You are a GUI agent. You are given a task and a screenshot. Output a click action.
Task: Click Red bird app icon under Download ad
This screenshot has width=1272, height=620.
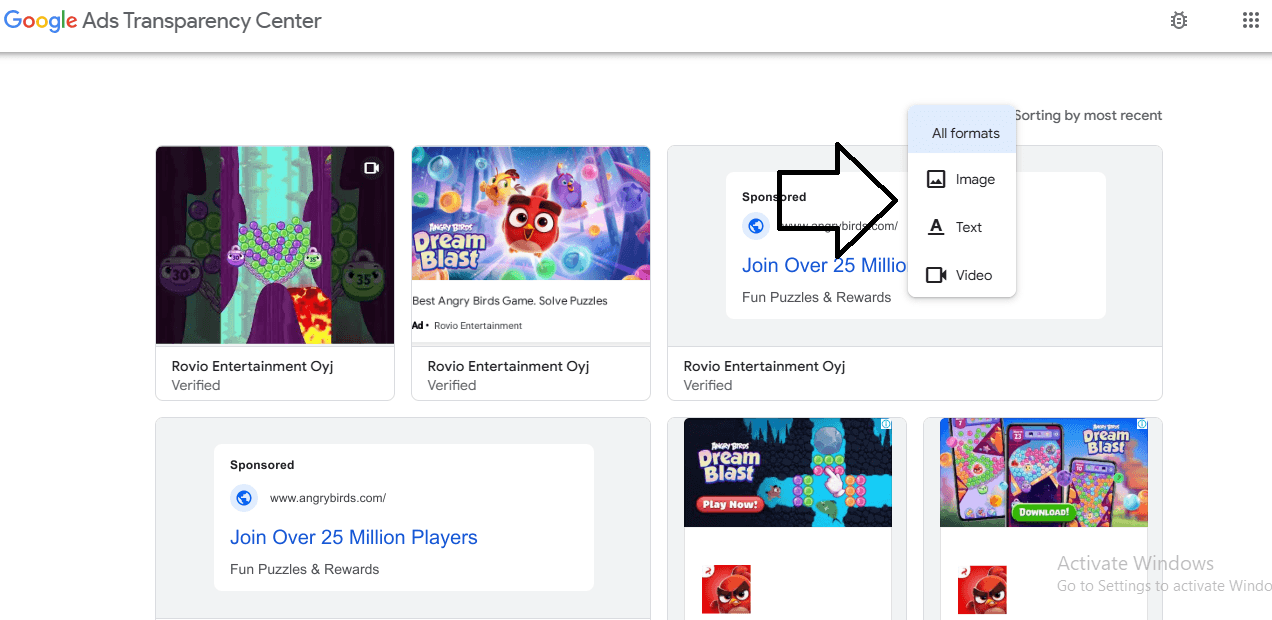[982, 589]
